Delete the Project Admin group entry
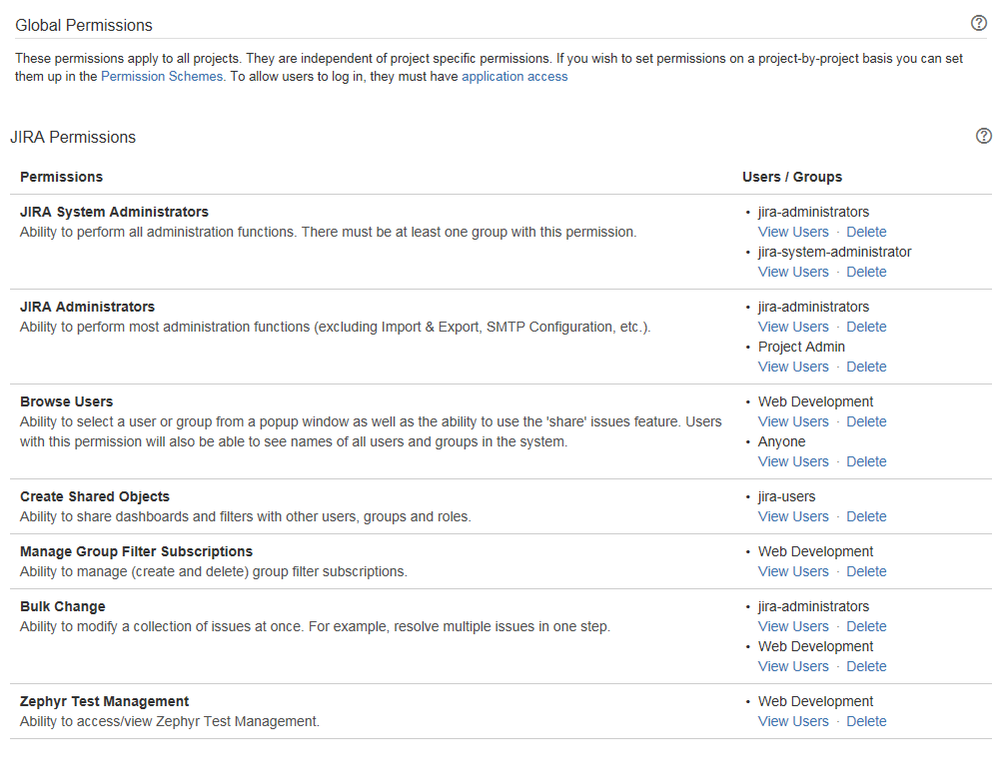The image size is (999, 759). pyautogui.click(x=866, y=367)
